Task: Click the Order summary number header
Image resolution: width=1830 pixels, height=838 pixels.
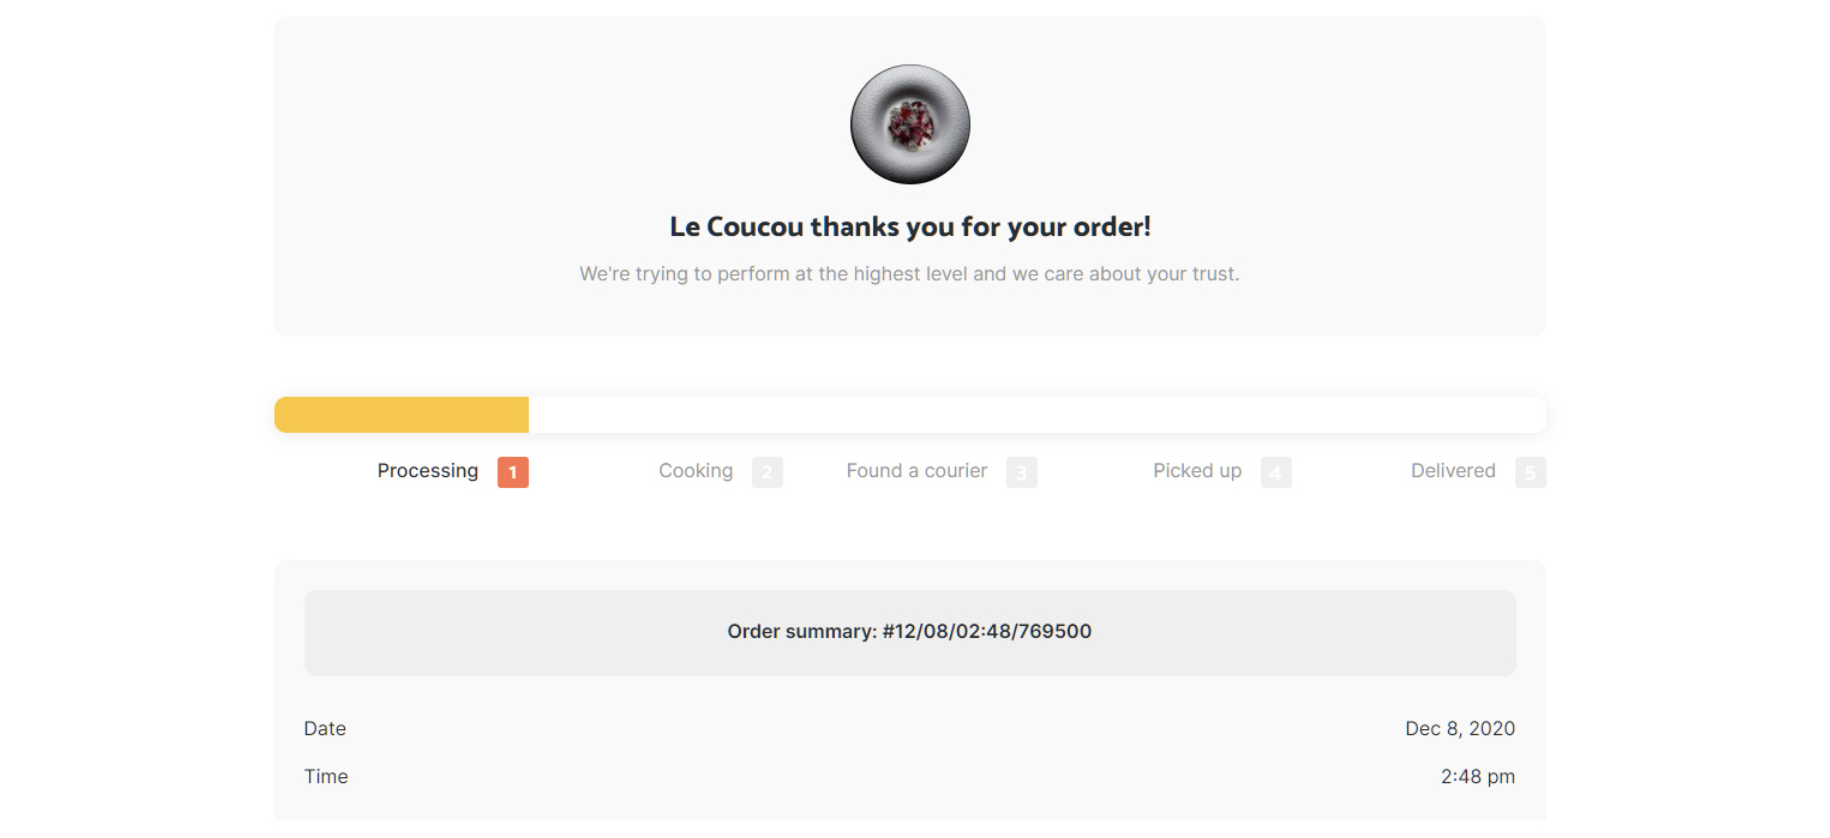Action: click(x=909, y=632)
